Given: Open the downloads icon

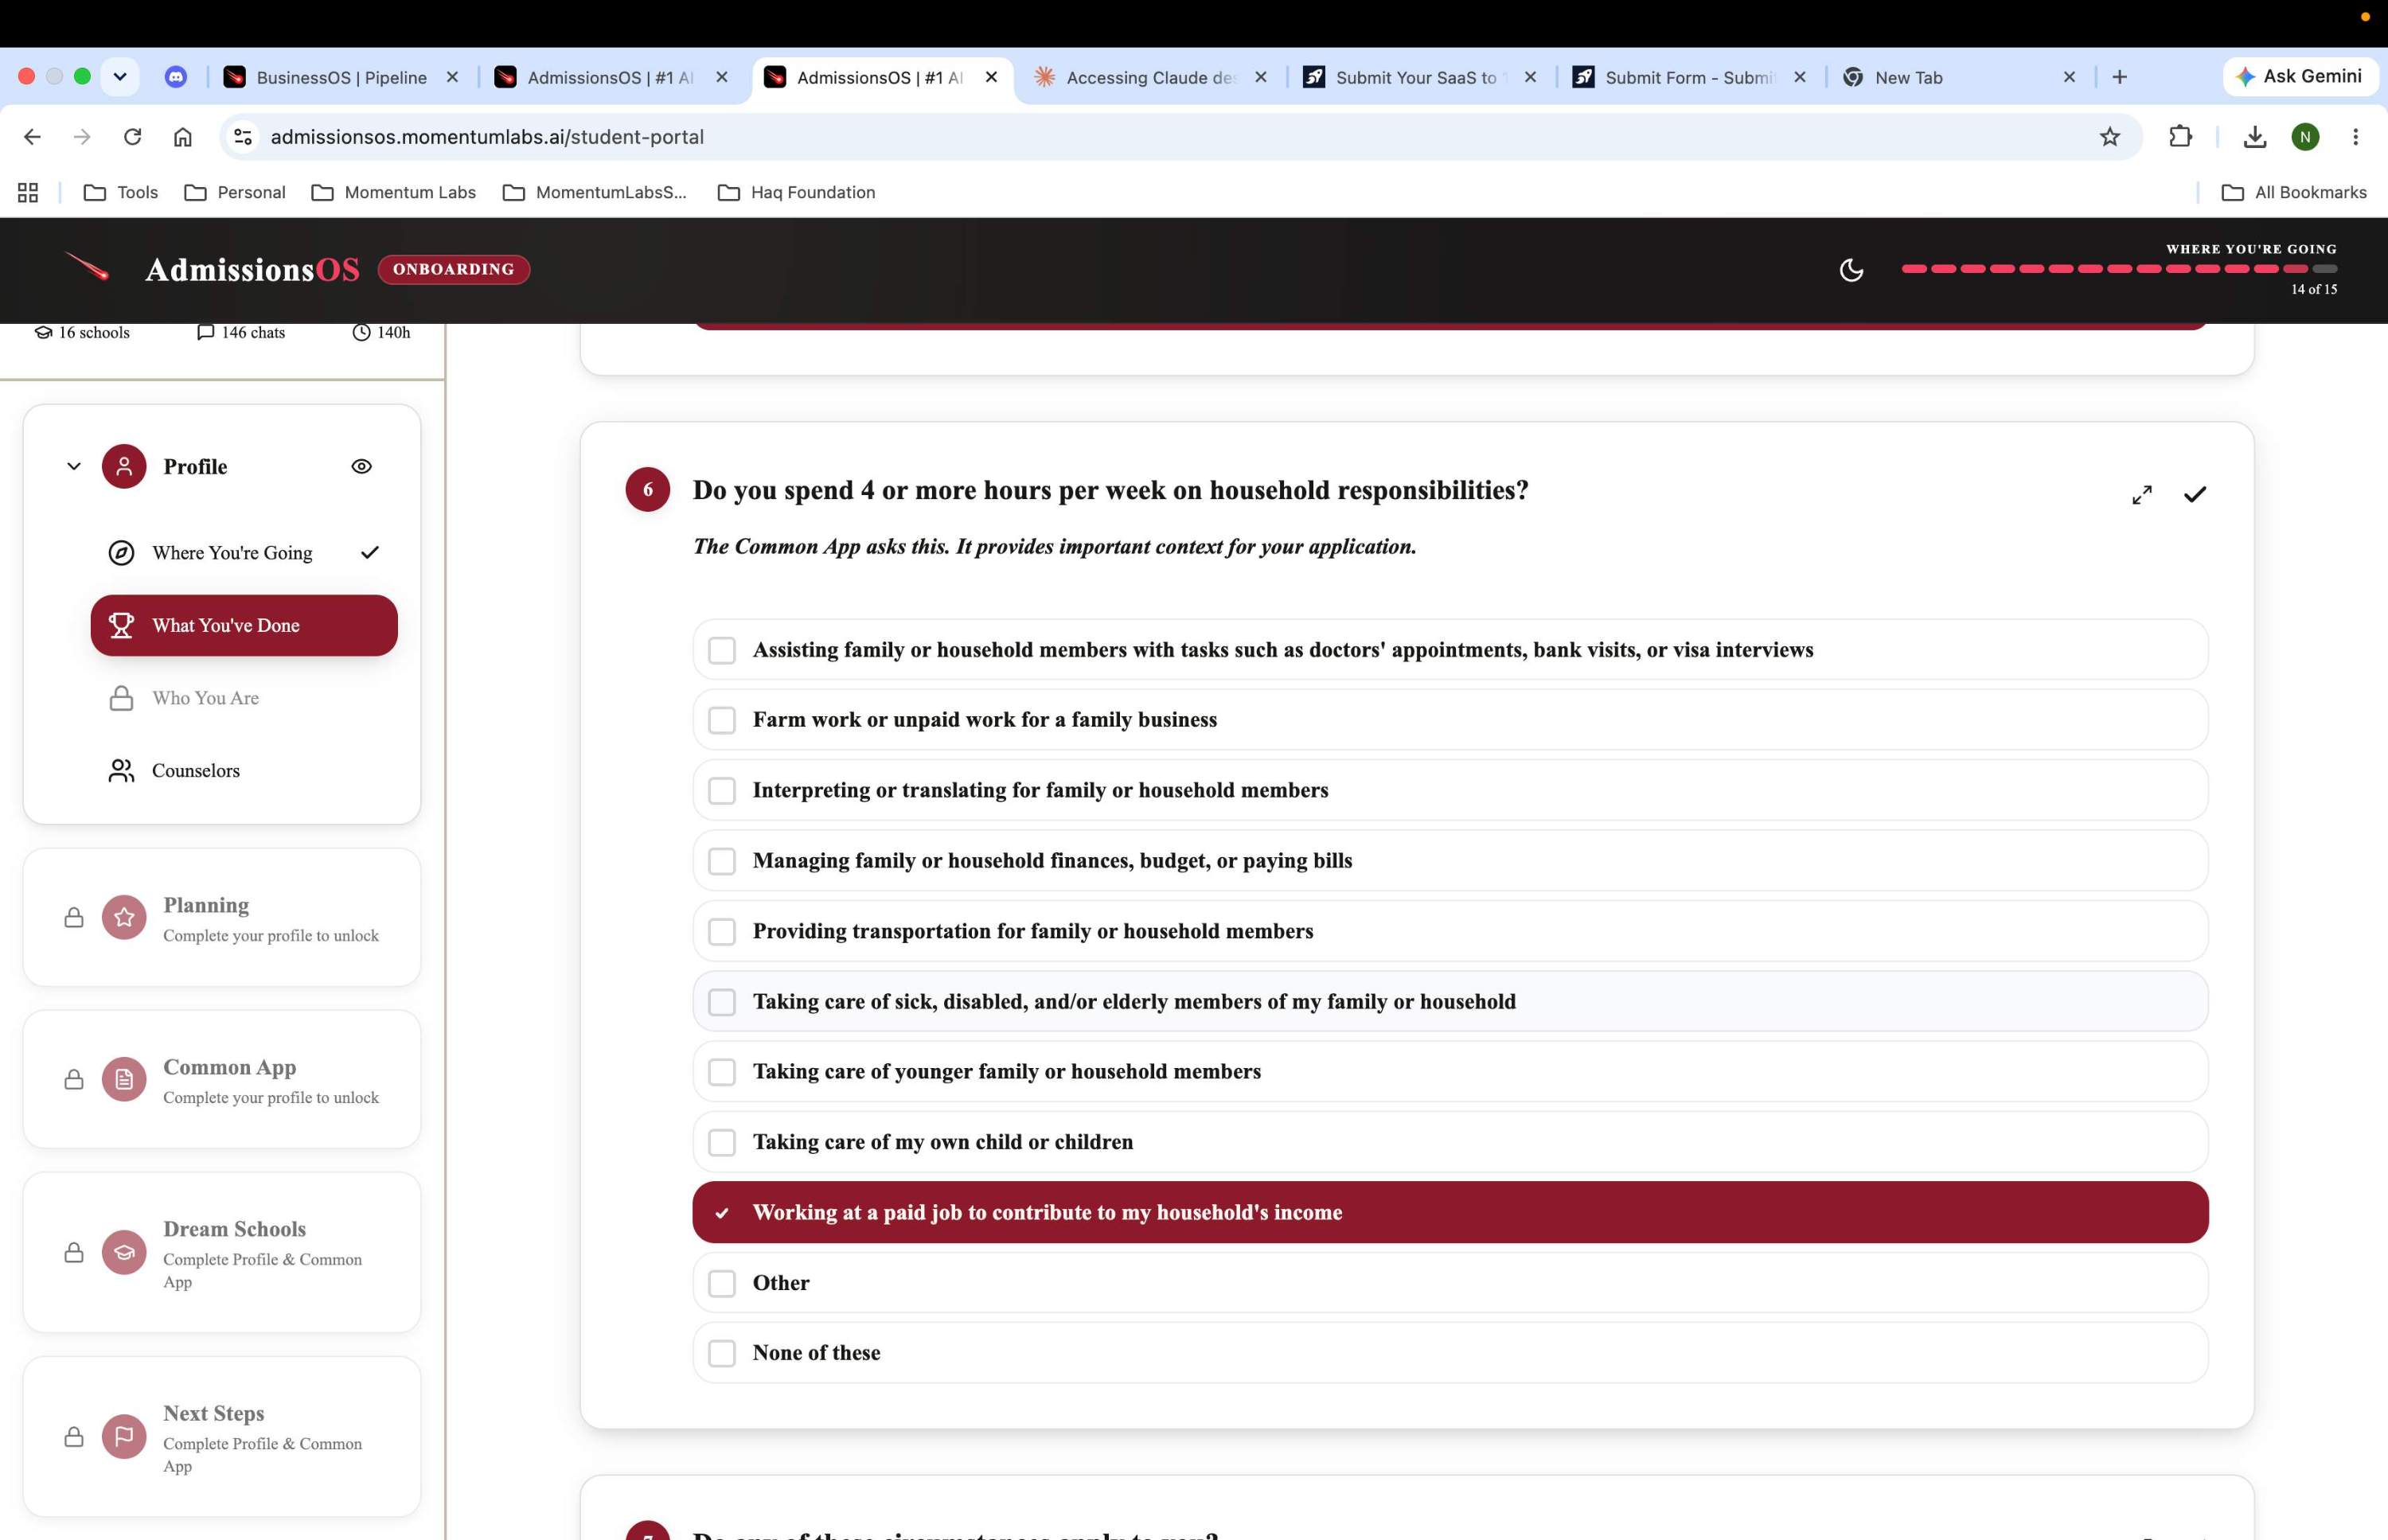Looking at the screenshot, I should [2254, 137].
